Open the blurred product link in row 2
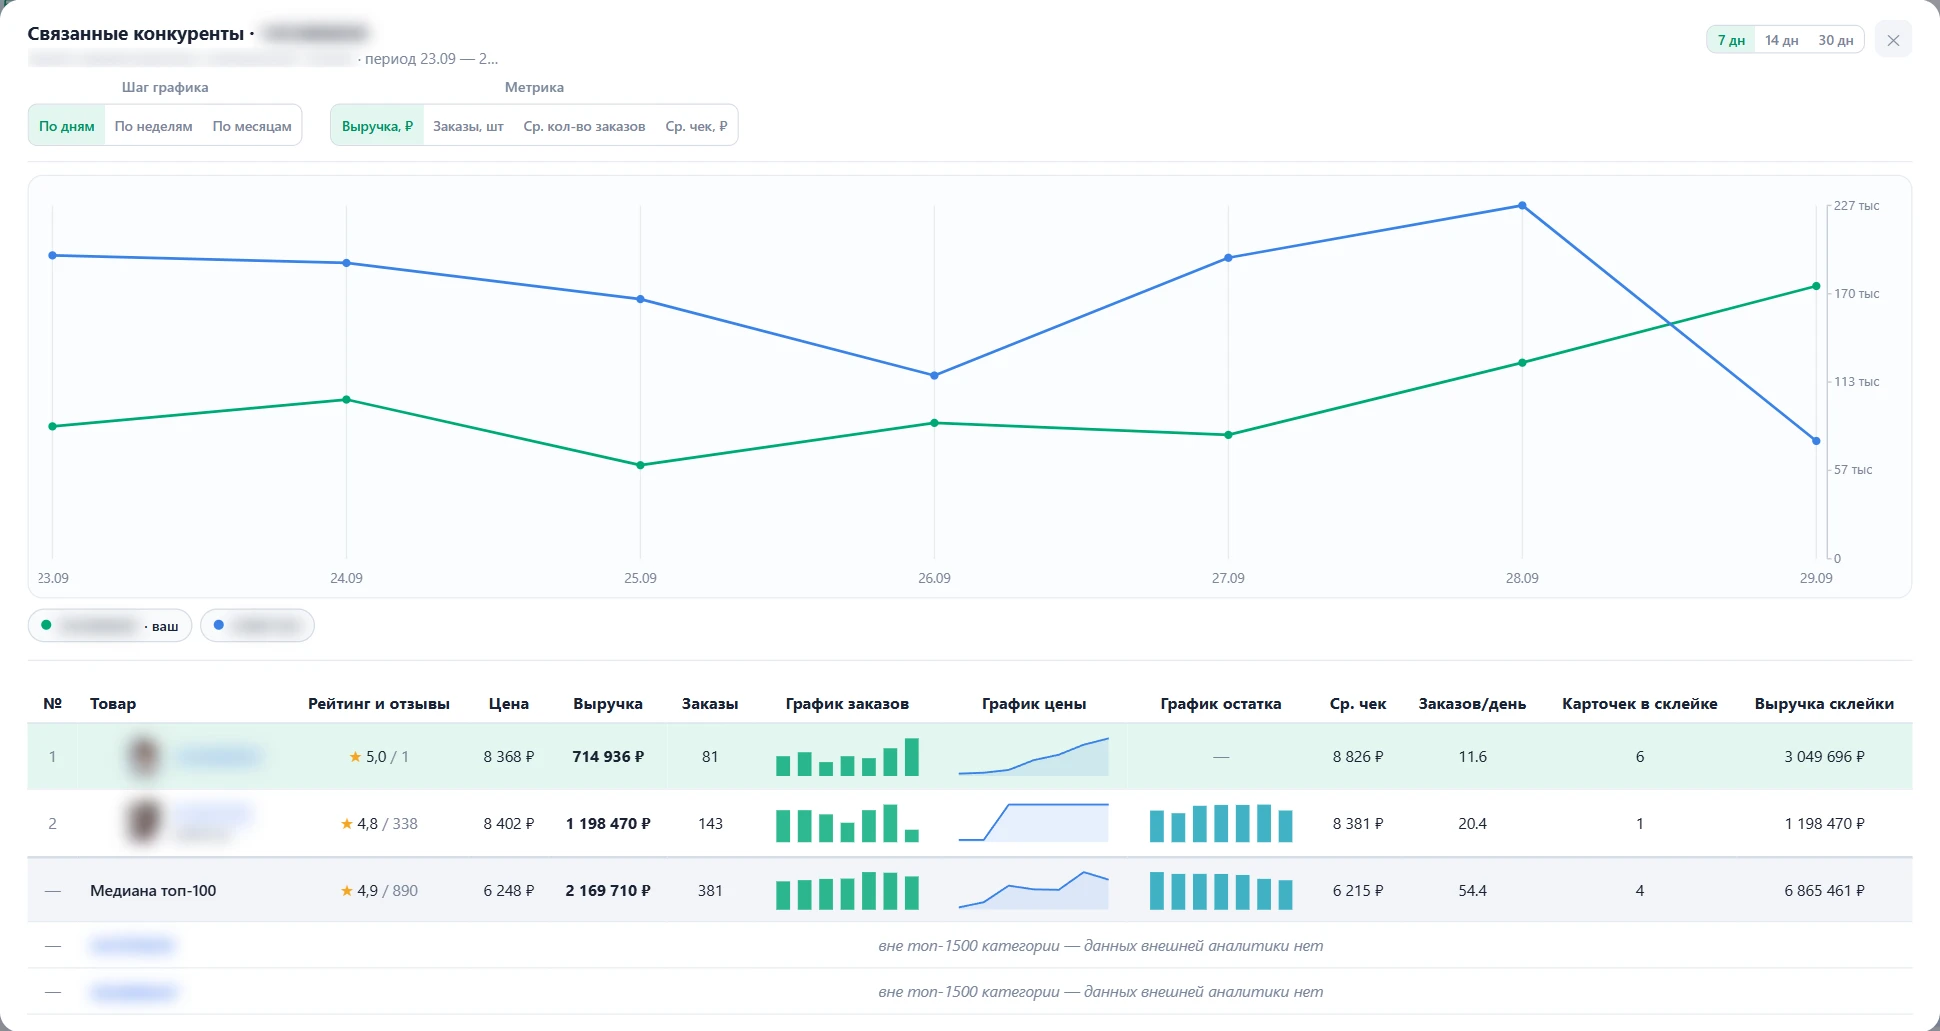The image size is (1940, 1031). click(214, 815)
